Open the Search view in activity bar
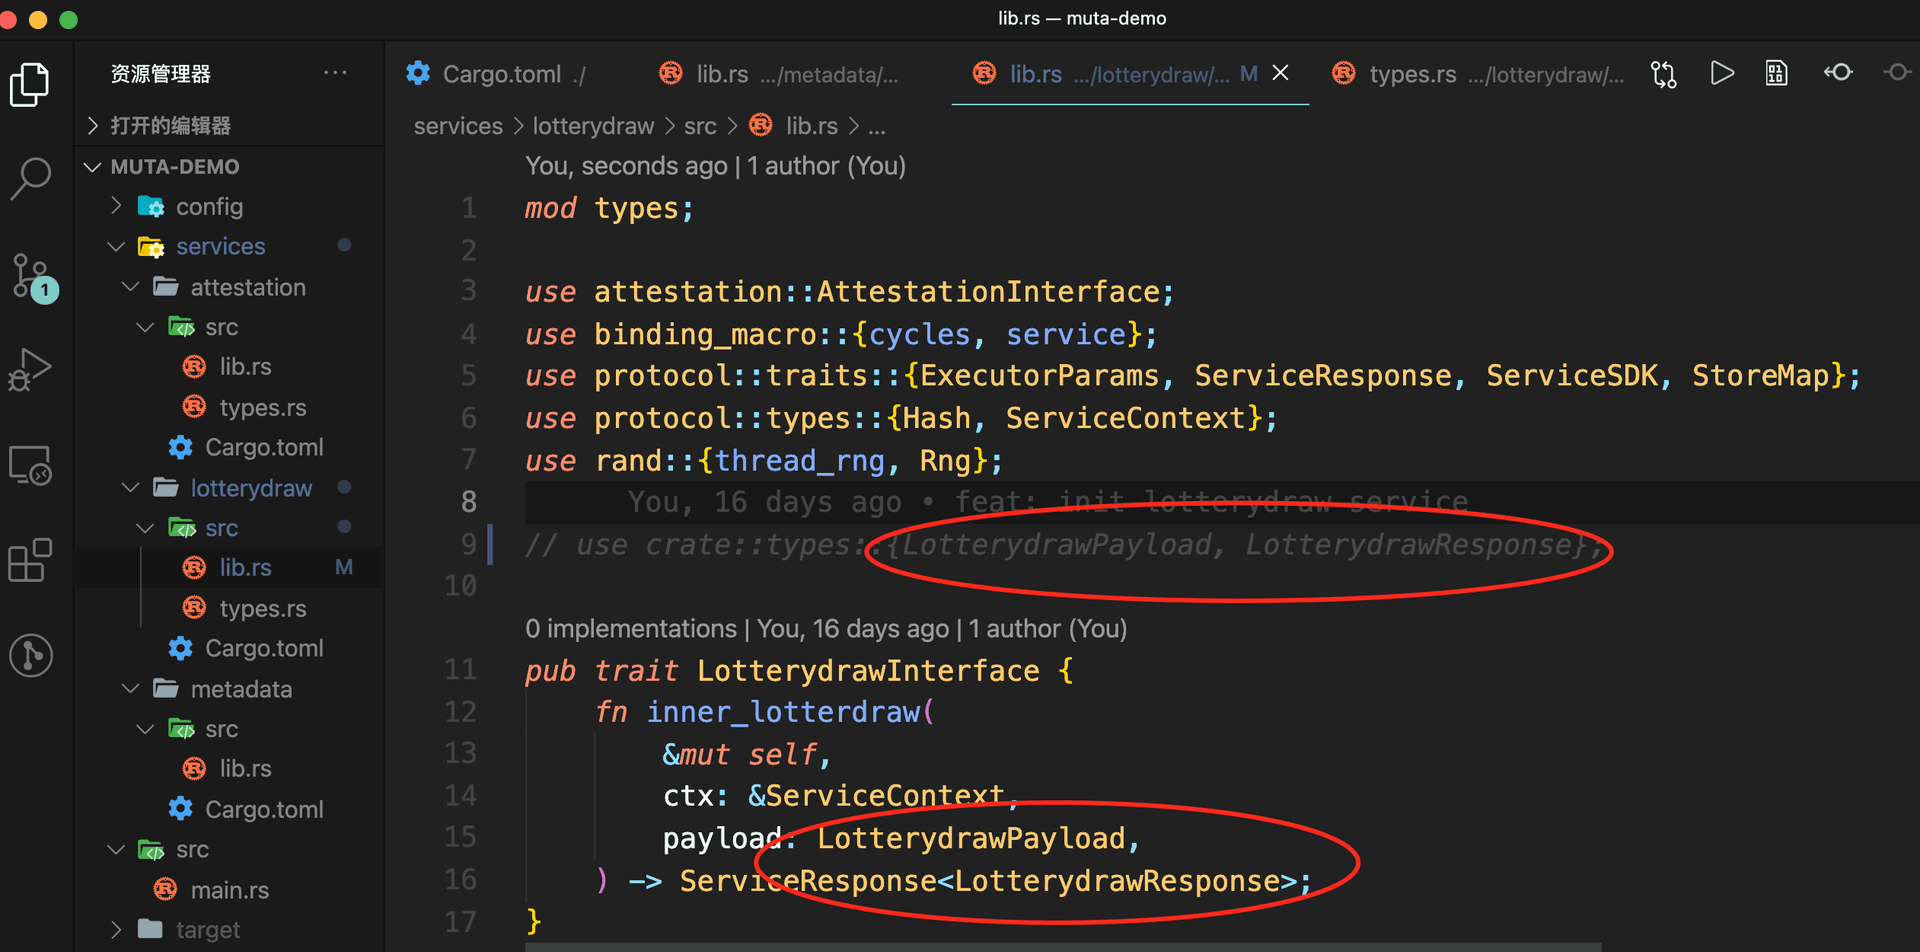Viewport: 1920px width, 952px height. 30,178
